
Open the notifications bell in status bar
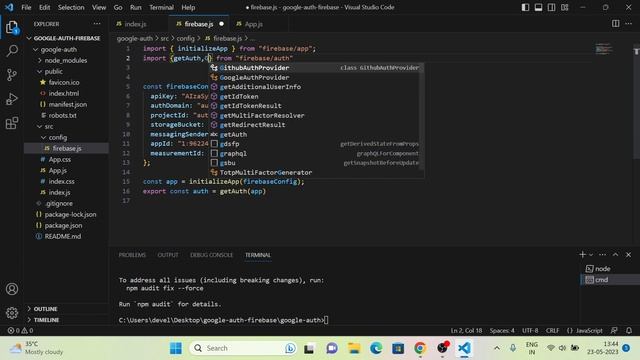(x=629, y=331)
